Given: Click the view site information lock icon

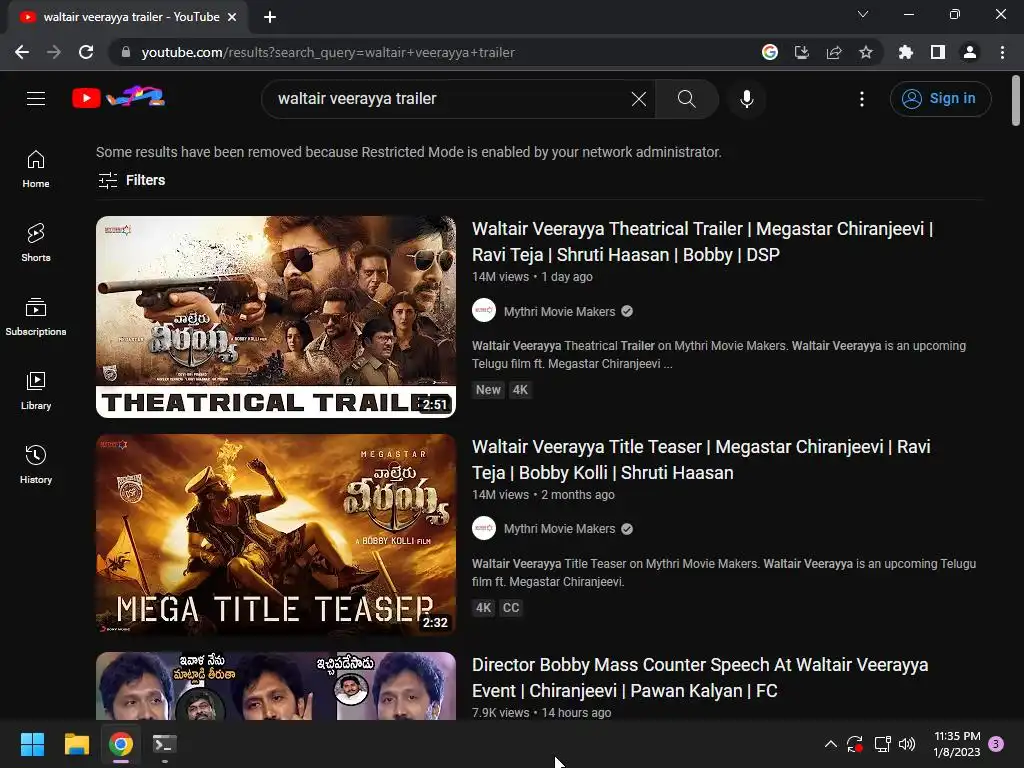Looking at the screenshot, I should point(125,52).
